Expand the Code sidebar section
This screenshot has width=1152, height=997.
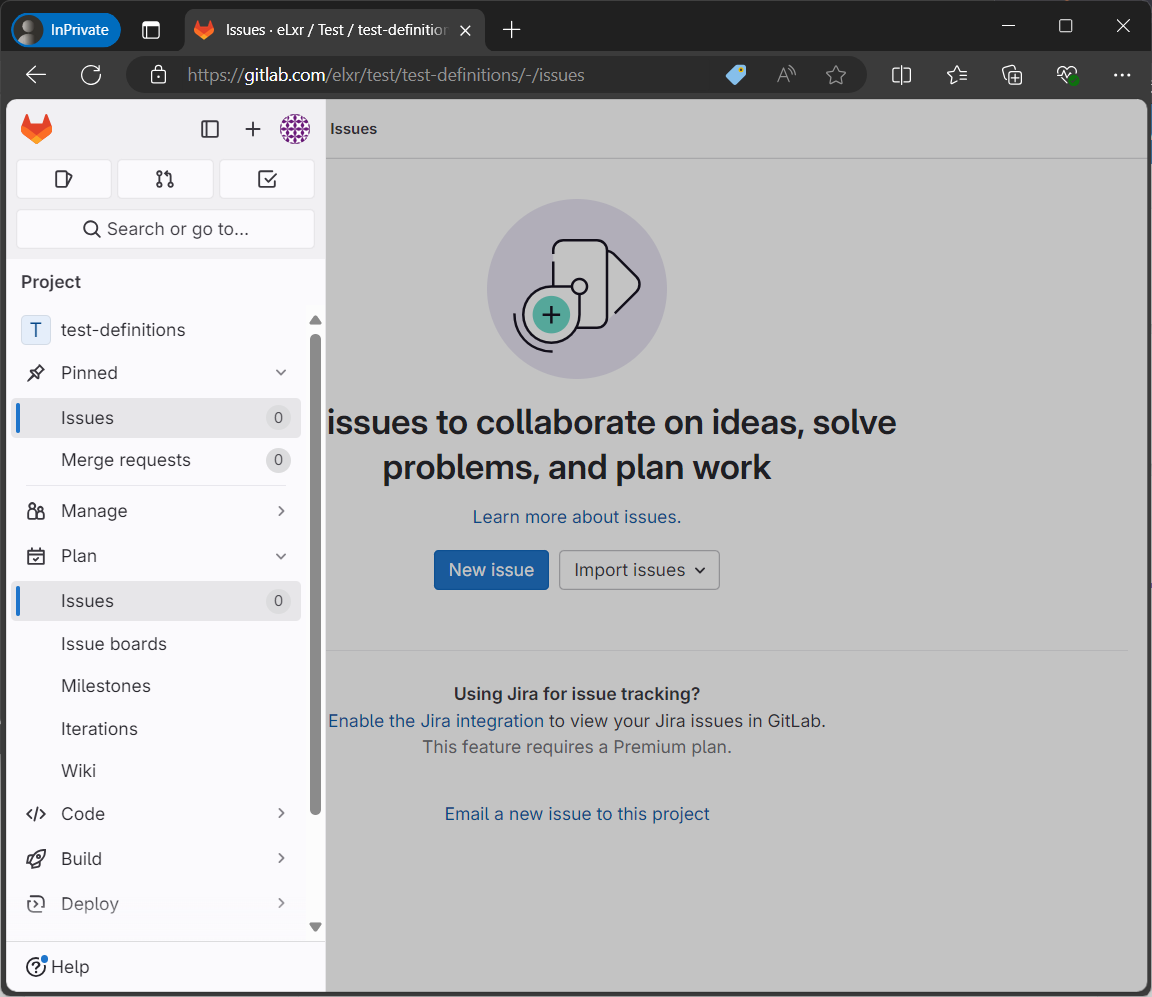click(281, 814)
